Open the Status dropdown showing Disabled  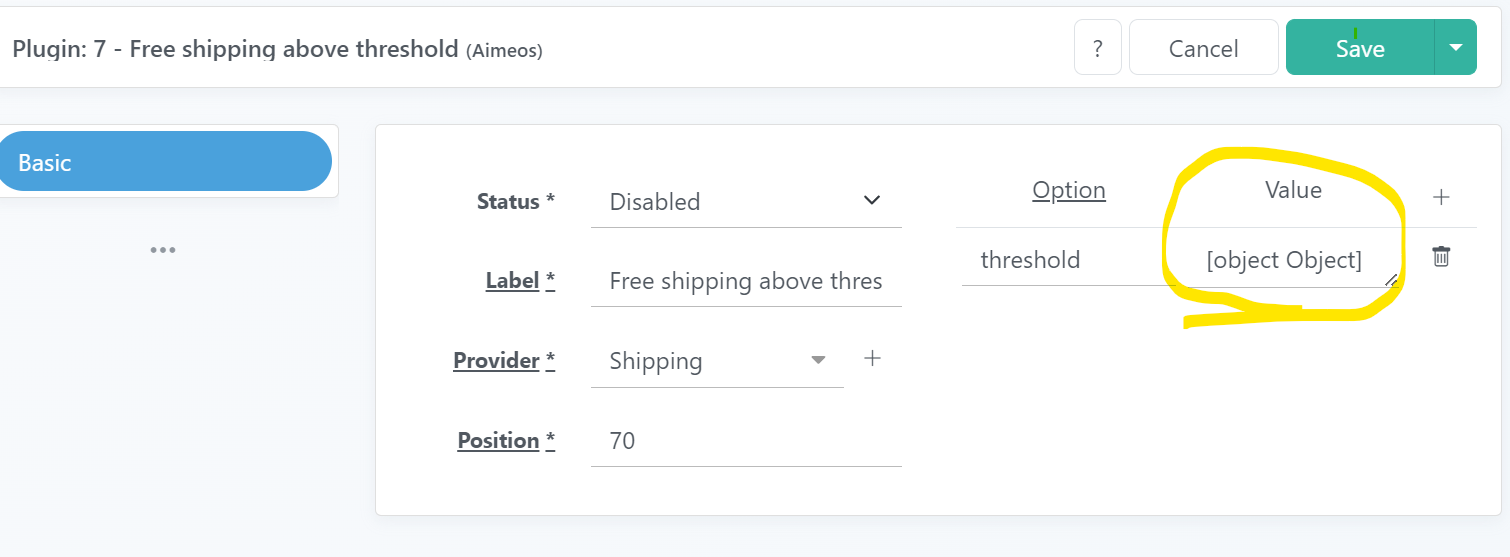click(746, 201)
